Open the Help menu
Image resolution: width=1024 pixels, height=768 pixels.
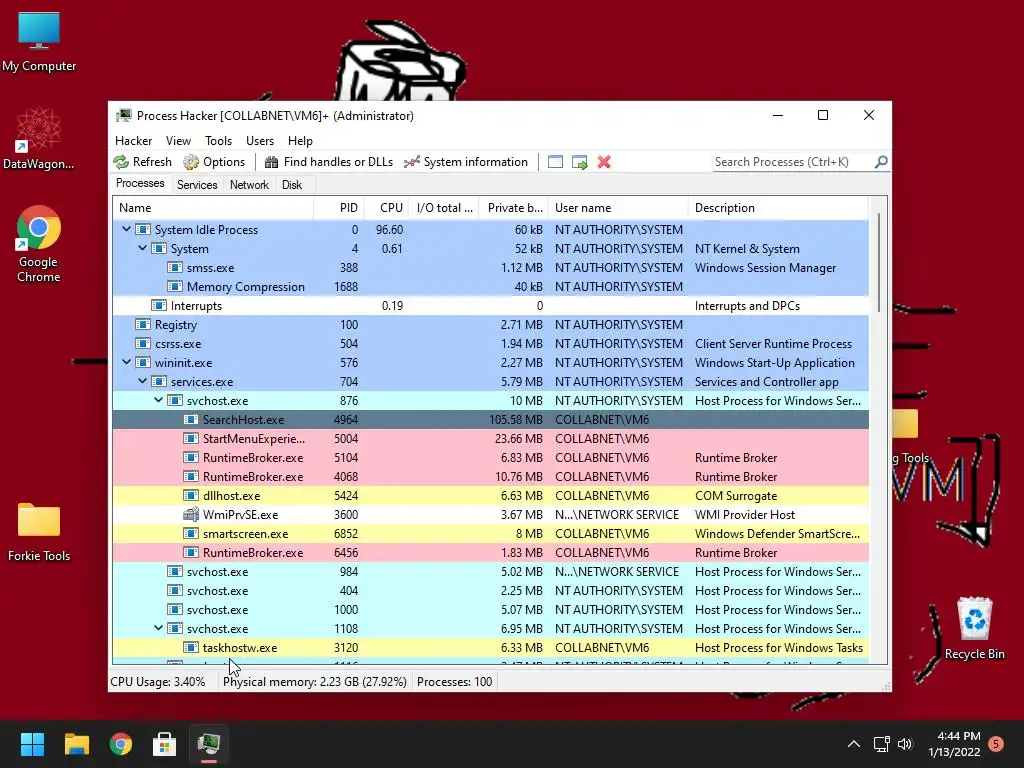coord(300,141)
